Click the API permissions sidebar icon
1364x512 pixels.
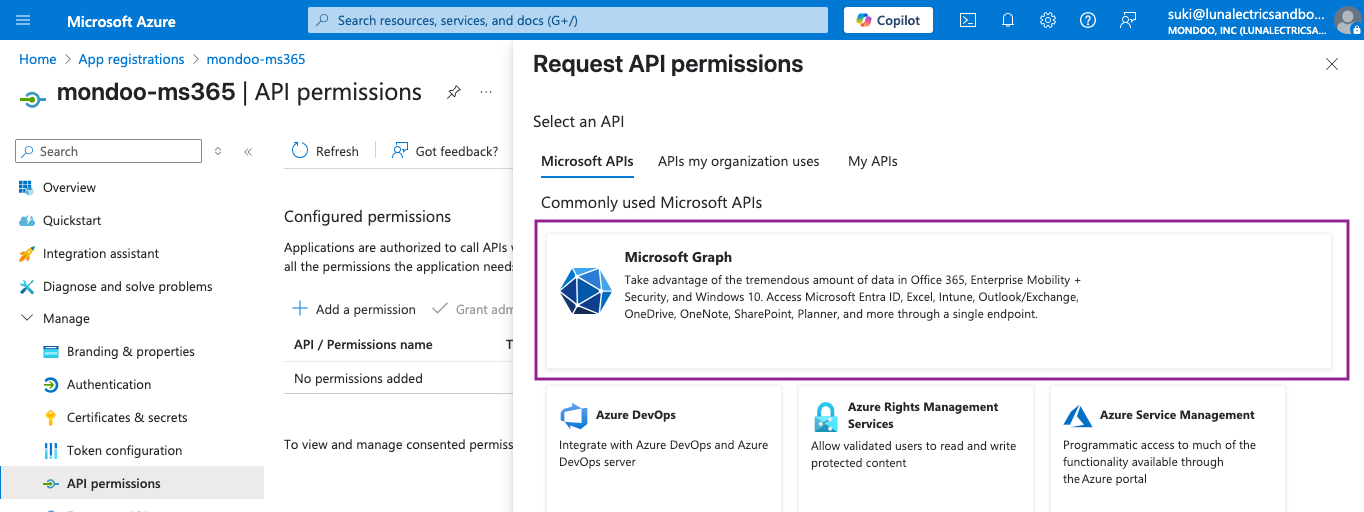pos(50,483)
